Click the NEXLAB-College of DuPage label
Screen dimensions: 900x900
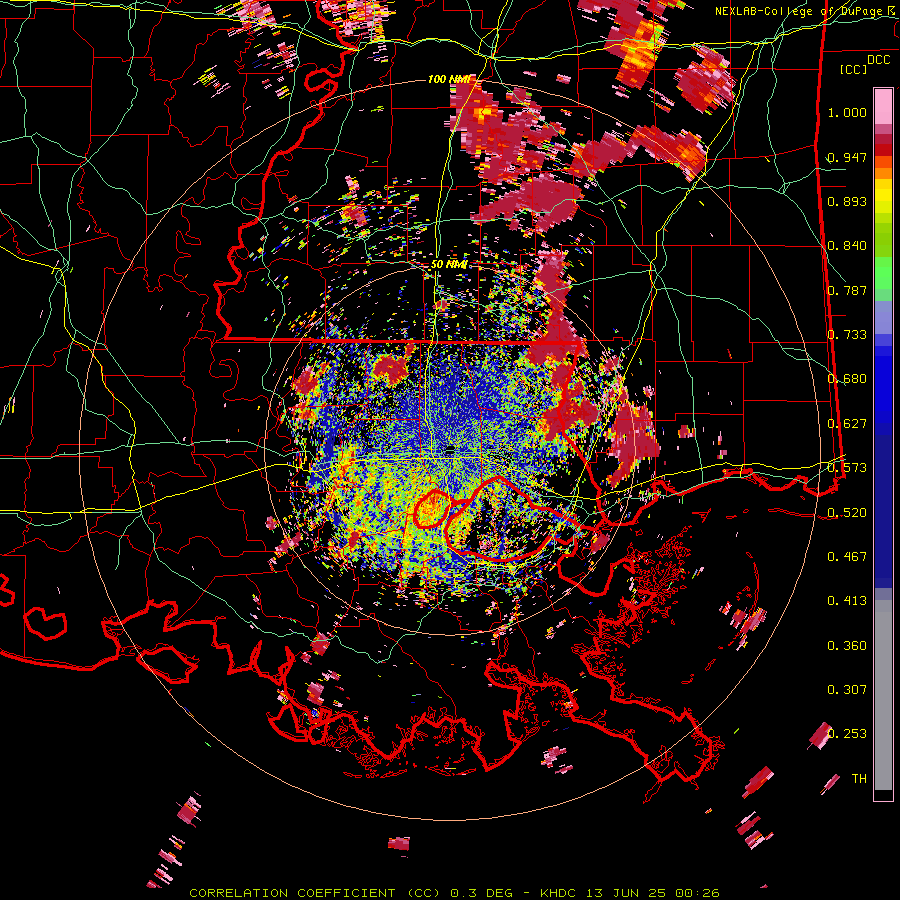point(804,11)
